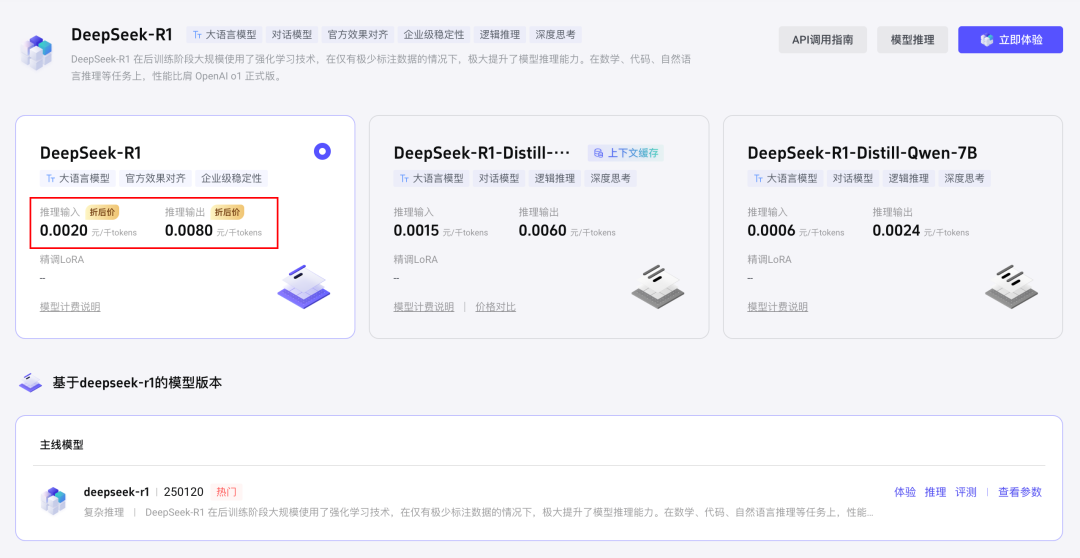1080x558 pixels.
Task: Click 深度思考 tag in Distill-Qwen-7B card
Action: [964, 178]
